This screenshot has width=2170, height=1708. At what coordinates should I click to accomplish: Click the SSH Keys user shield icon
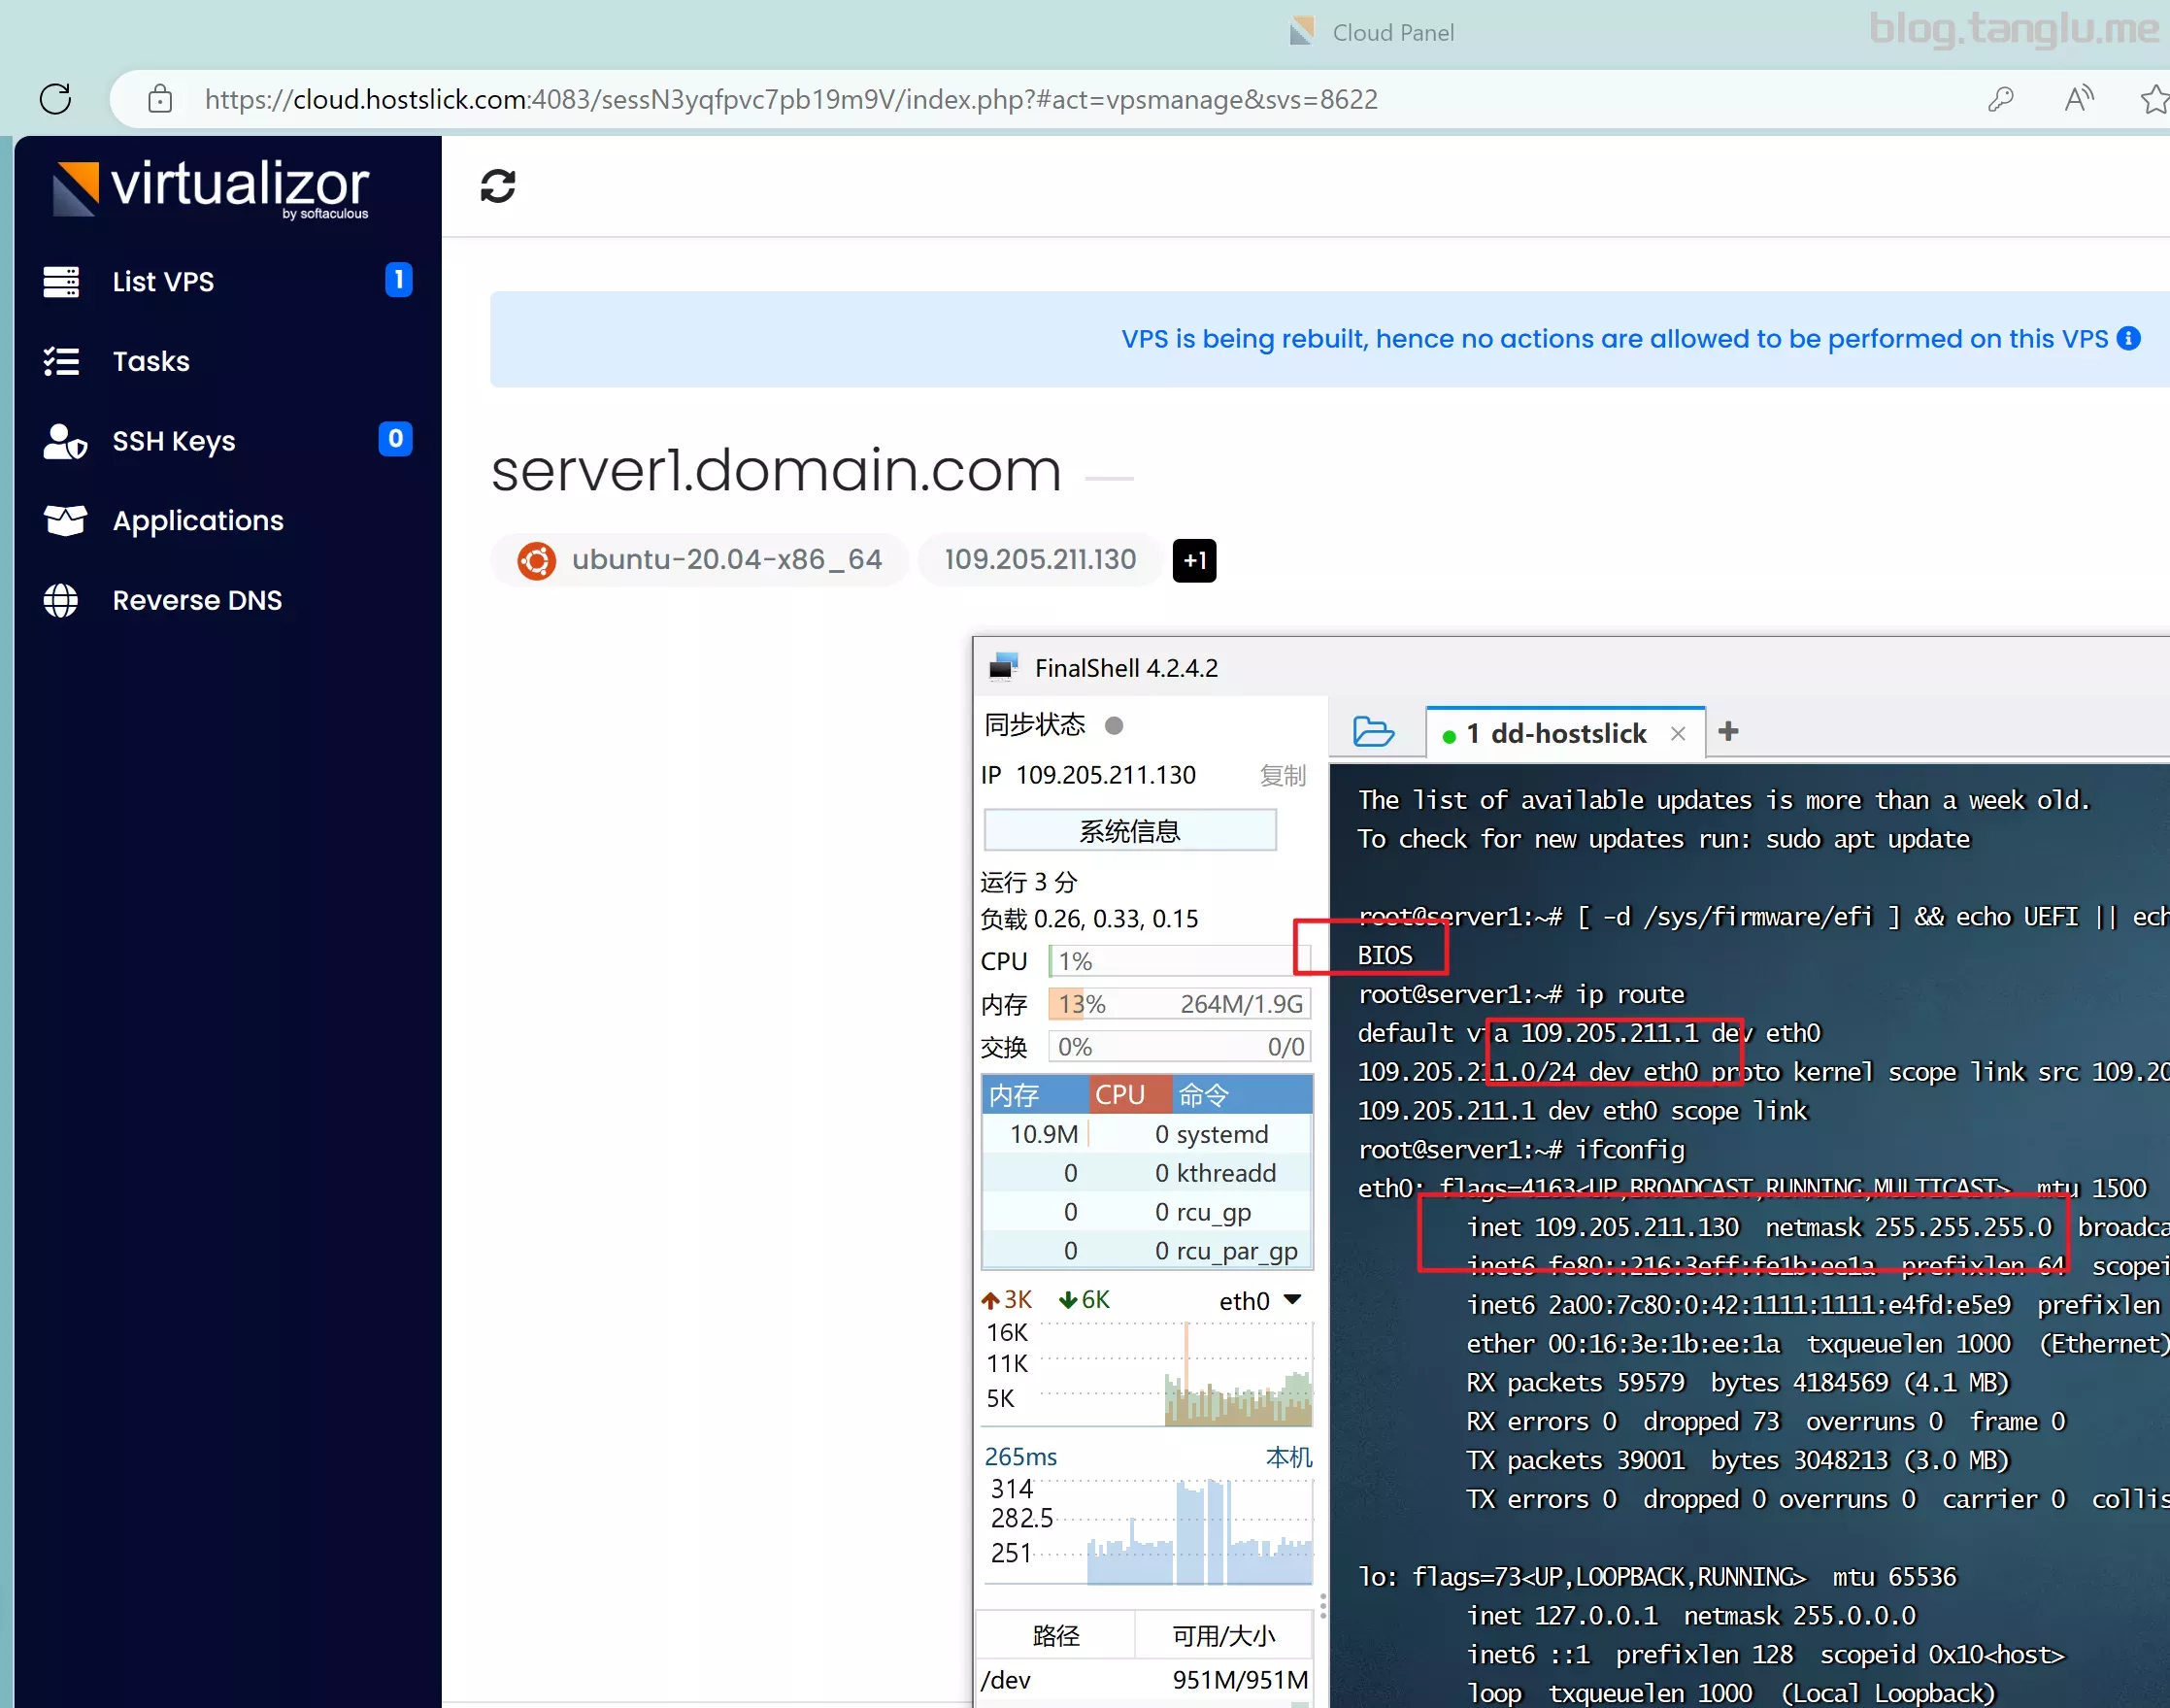point(65,441)
